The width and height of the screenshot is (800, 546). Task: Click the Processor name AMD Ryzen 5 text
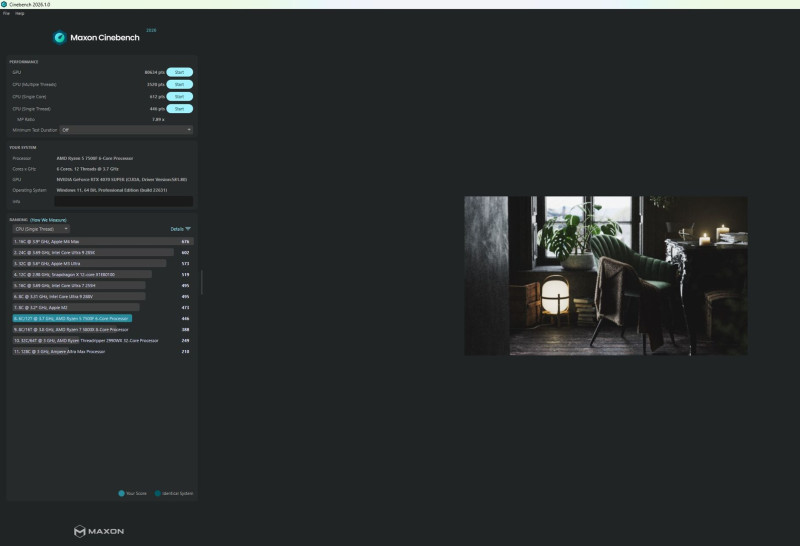pos(95,158)
